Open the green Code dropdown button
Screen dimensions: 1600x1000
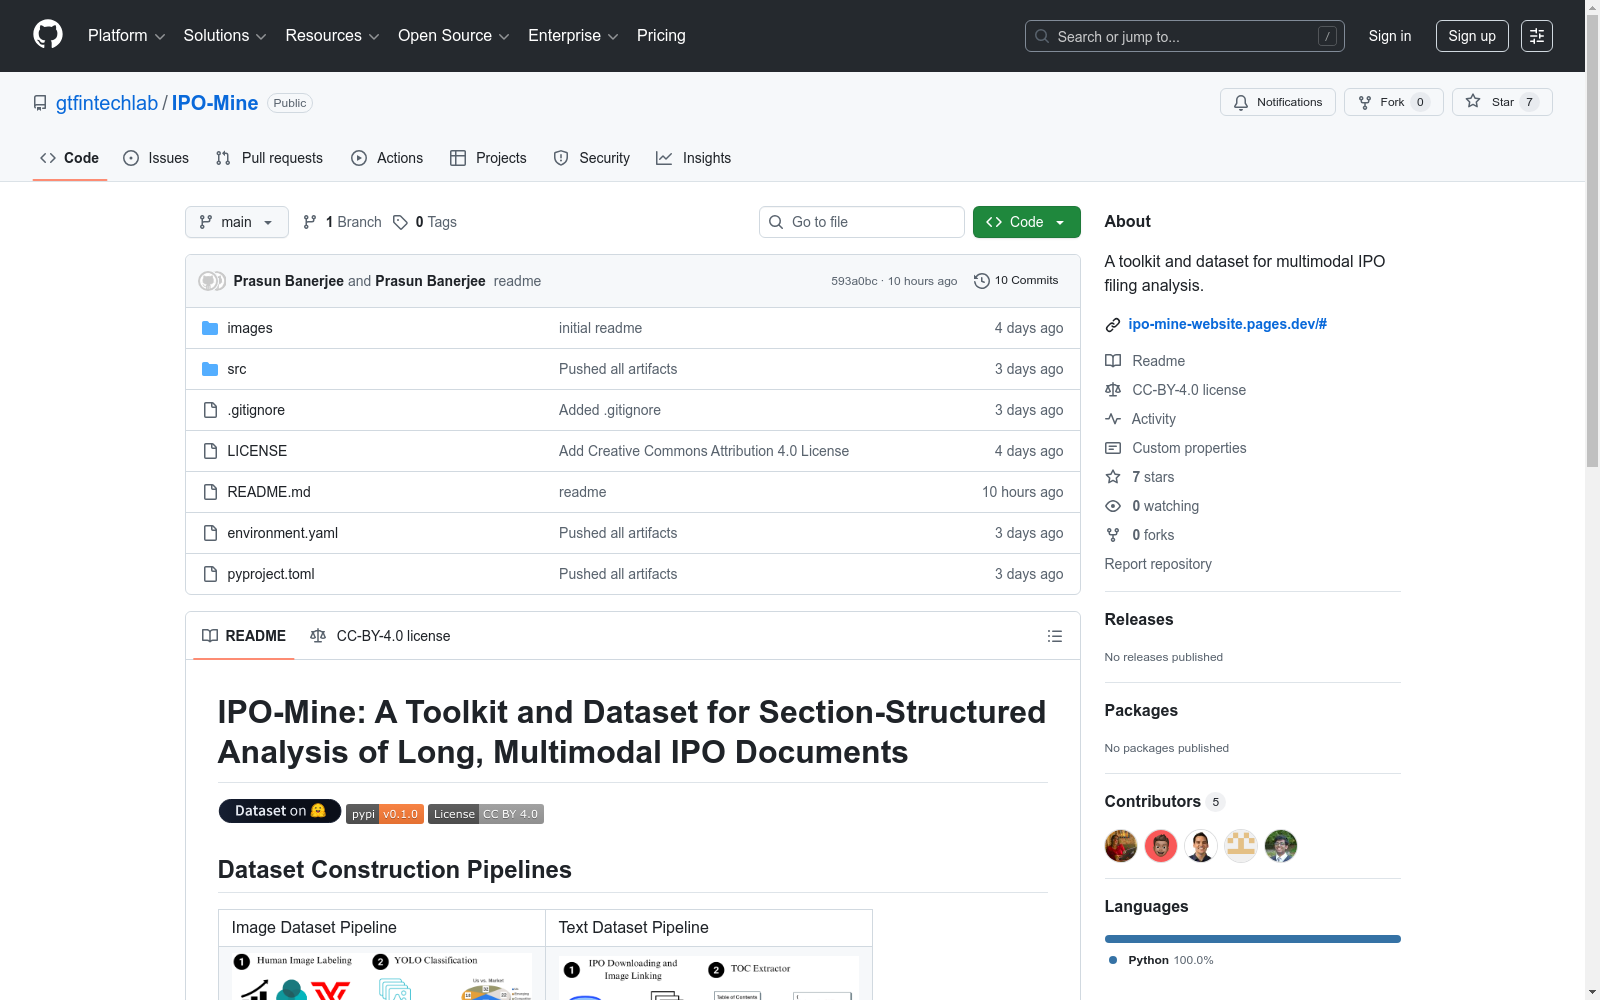(1026, 222)
